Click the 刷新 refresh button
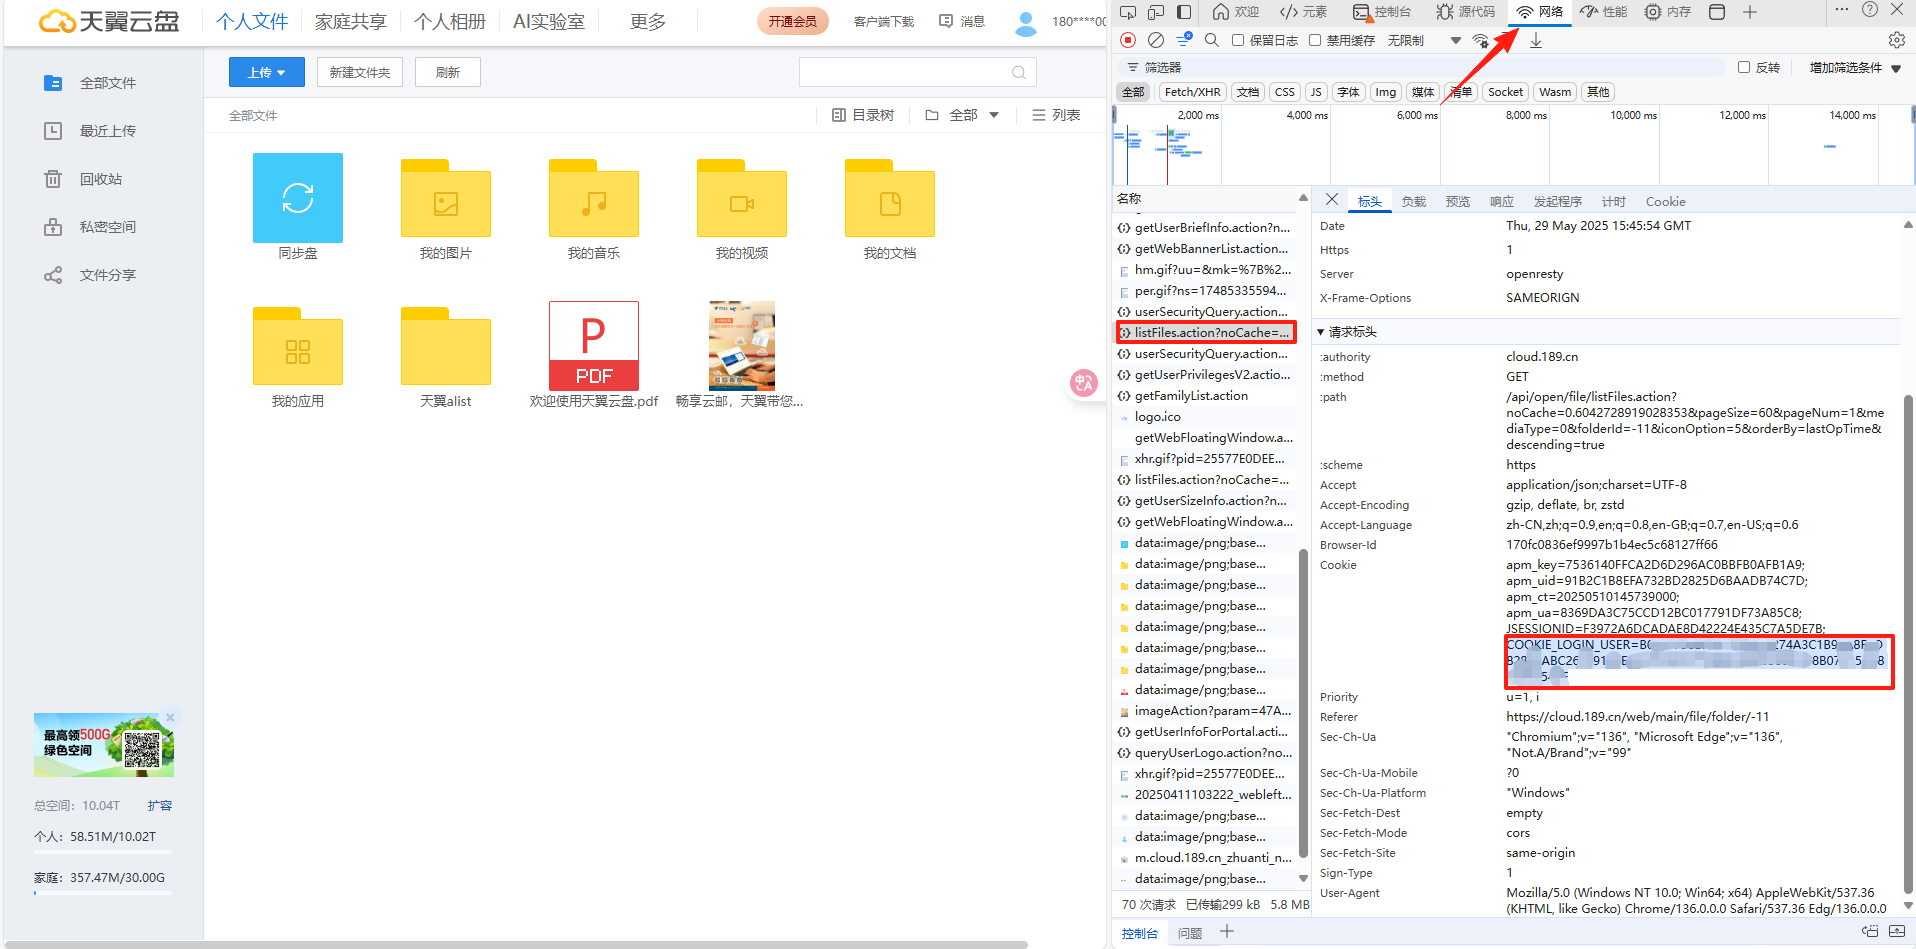The height and width of the screenshot is (949, 1916). click(x=448, y=72)
